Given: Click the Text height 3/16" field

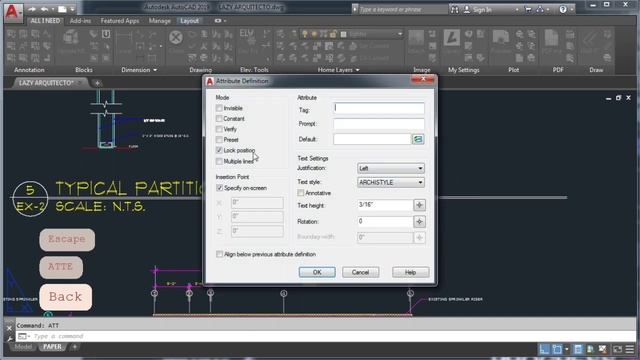Looking at the screenshot, I should 385,205.
